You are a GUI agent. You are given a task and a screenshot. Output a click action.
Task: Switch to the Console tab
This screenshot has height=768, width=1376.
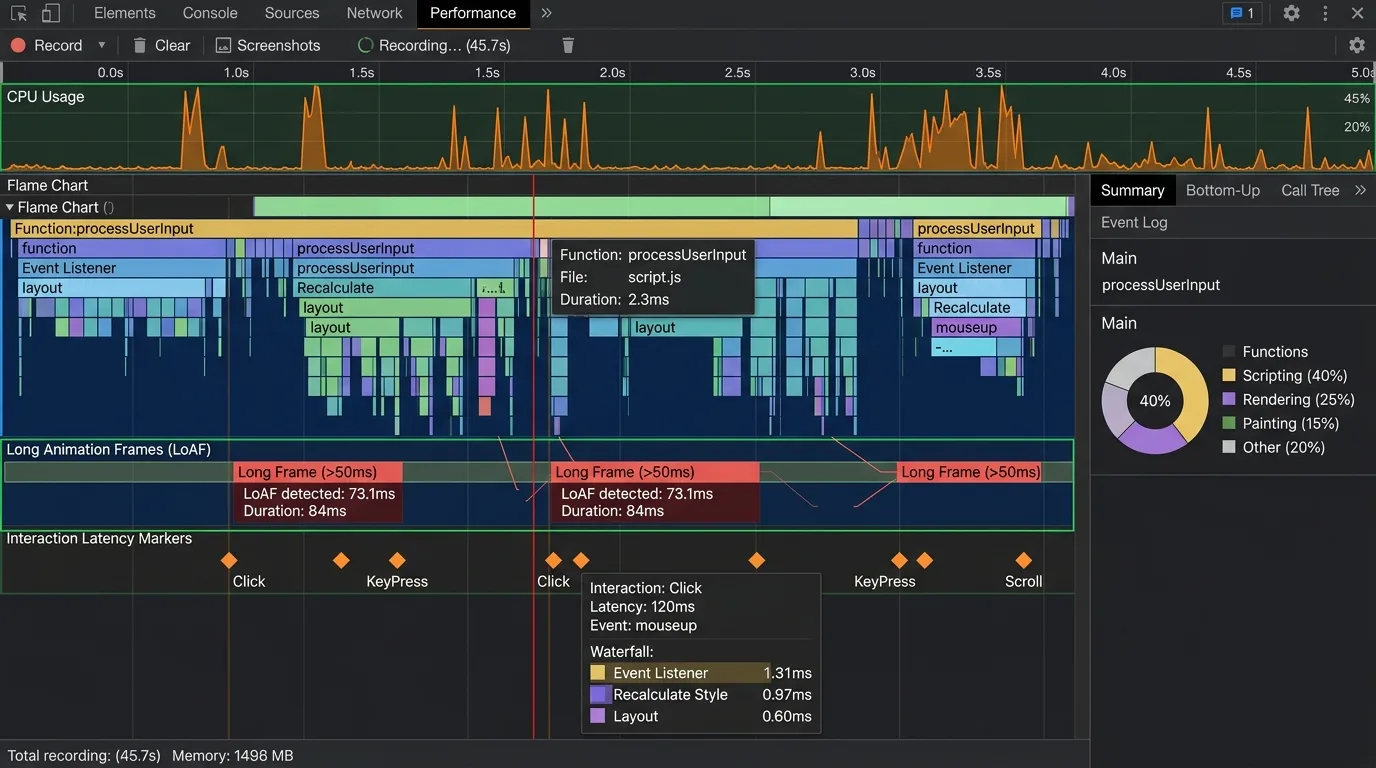210,13
